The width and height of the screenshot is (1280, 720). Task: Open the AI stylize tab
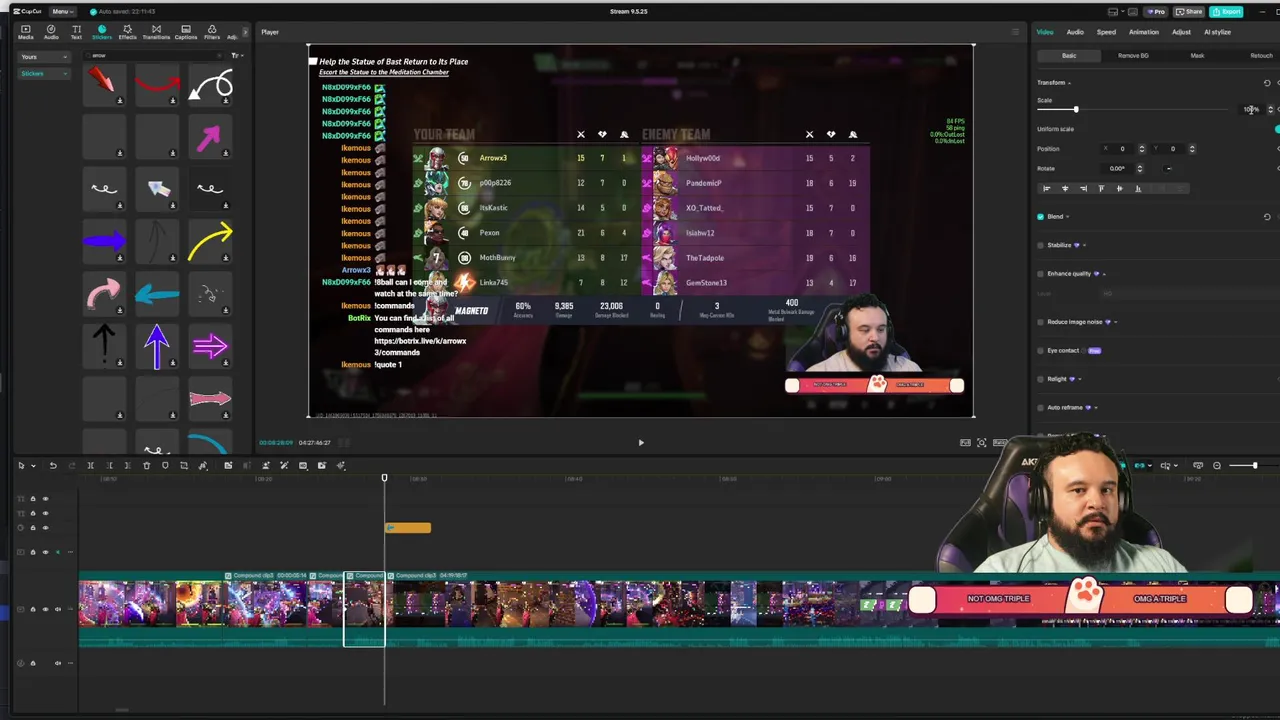(1217, 32)
